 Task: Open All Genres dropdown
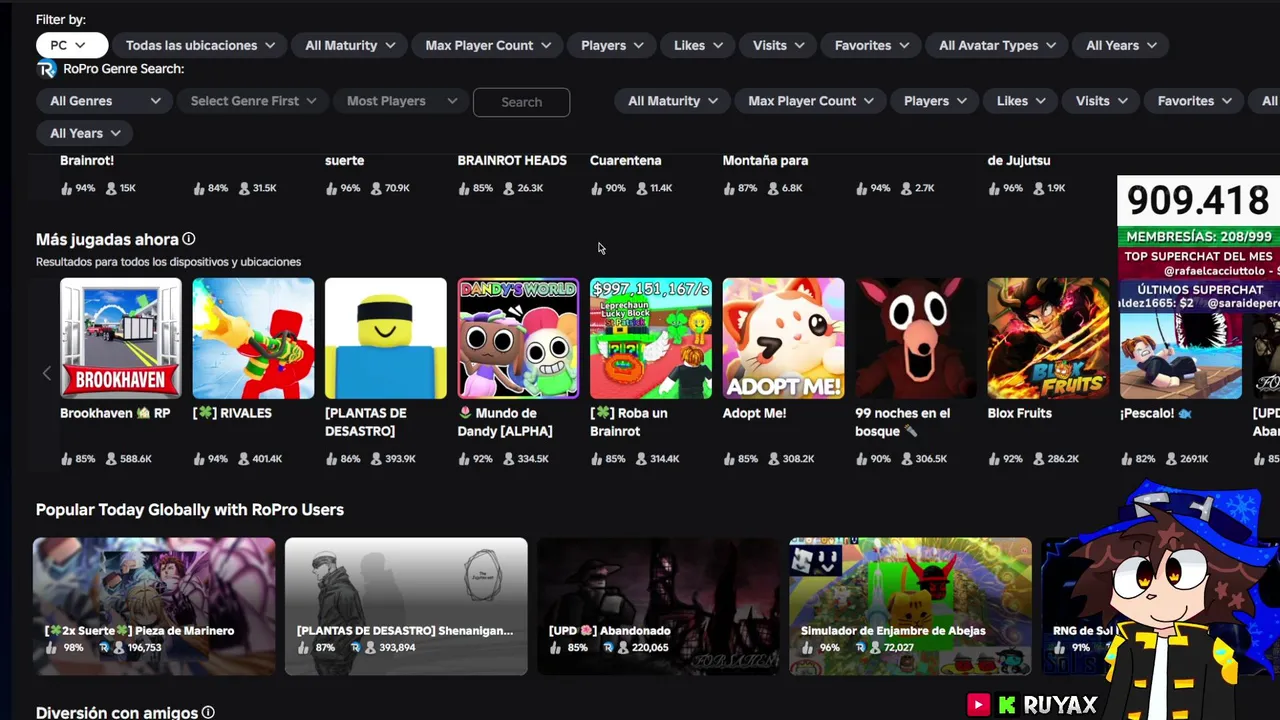105,101
